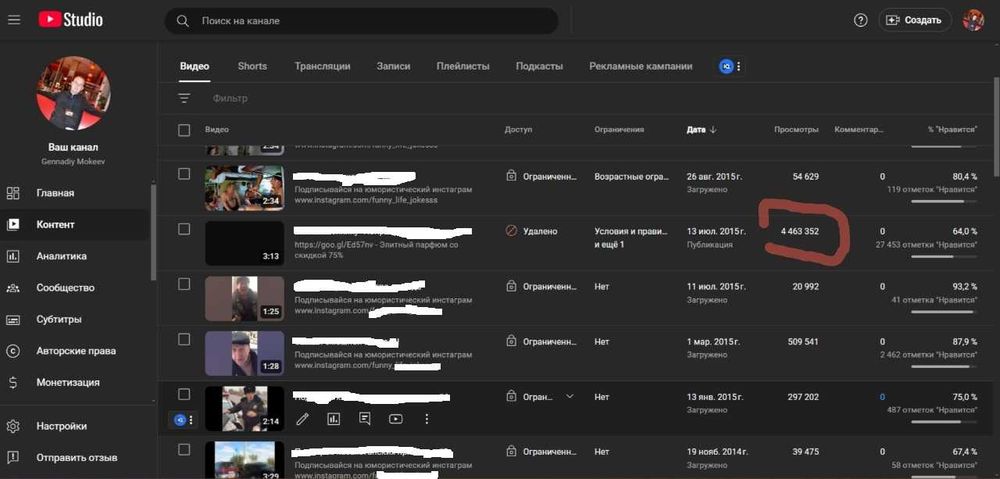The height and width of the screenshot is (479, 1000).
Task: Open the Авторские права copyright icon
Action: click(13, 351)
